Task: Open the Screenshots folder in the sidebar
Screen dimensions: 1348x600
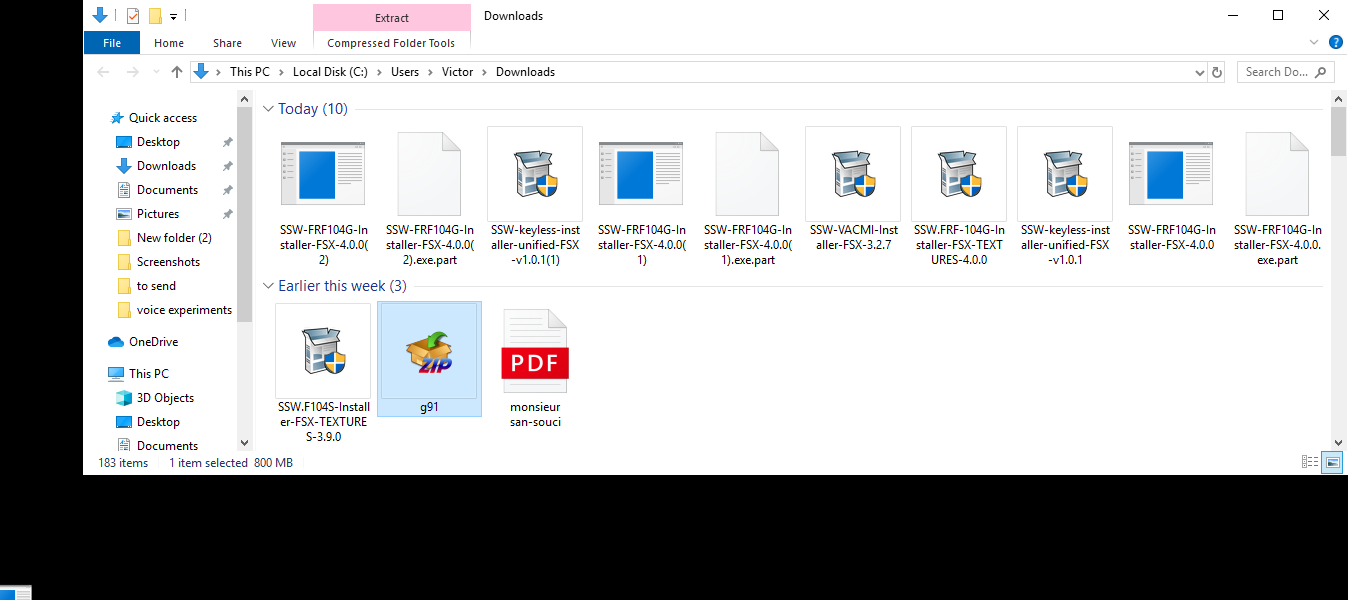Action: [x=168, y=262]
